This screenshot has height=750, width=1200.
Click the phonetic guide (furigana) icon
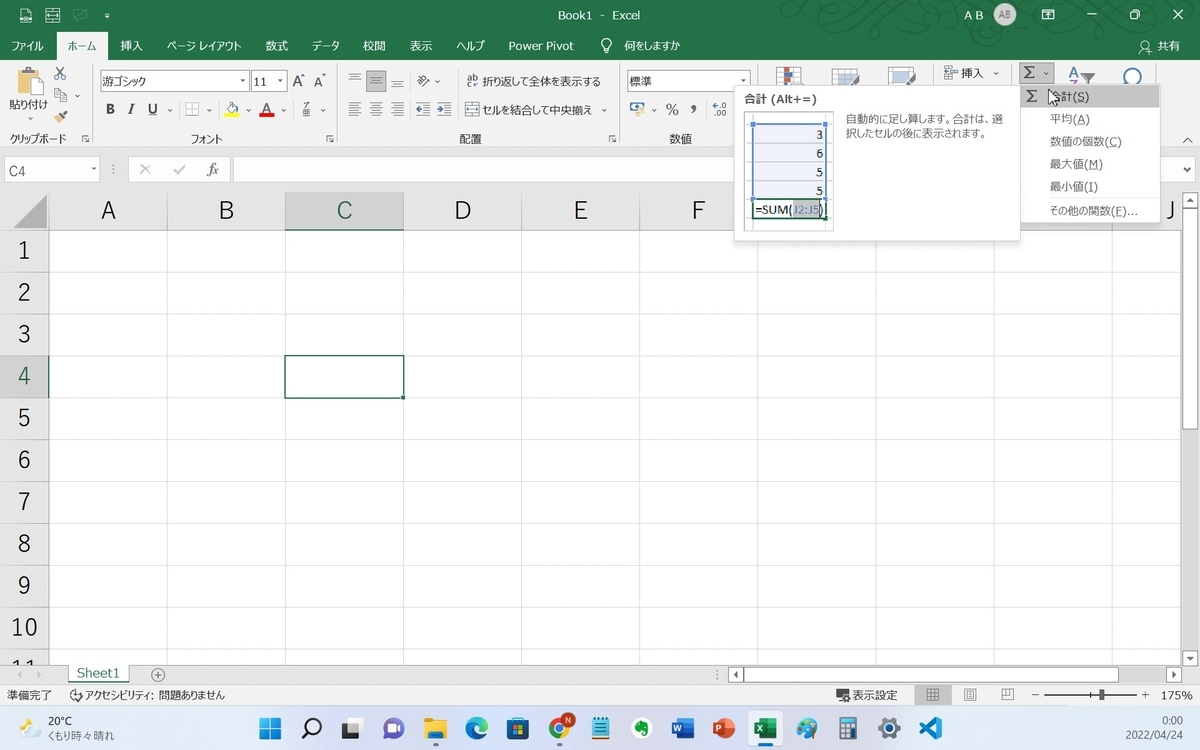point(306,110)
